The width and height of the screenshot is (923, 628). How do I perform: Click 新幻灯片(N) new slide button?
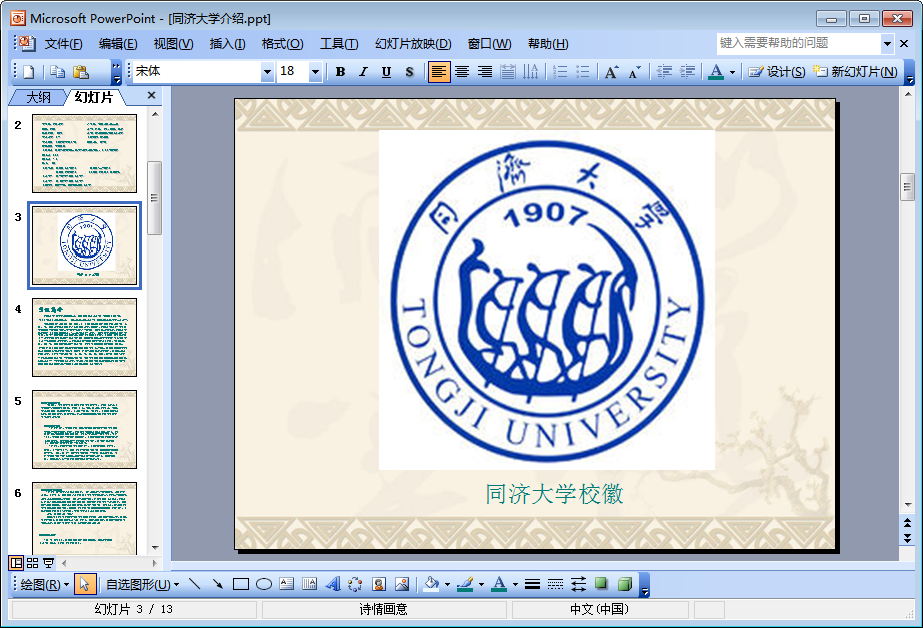coord(855,72)
